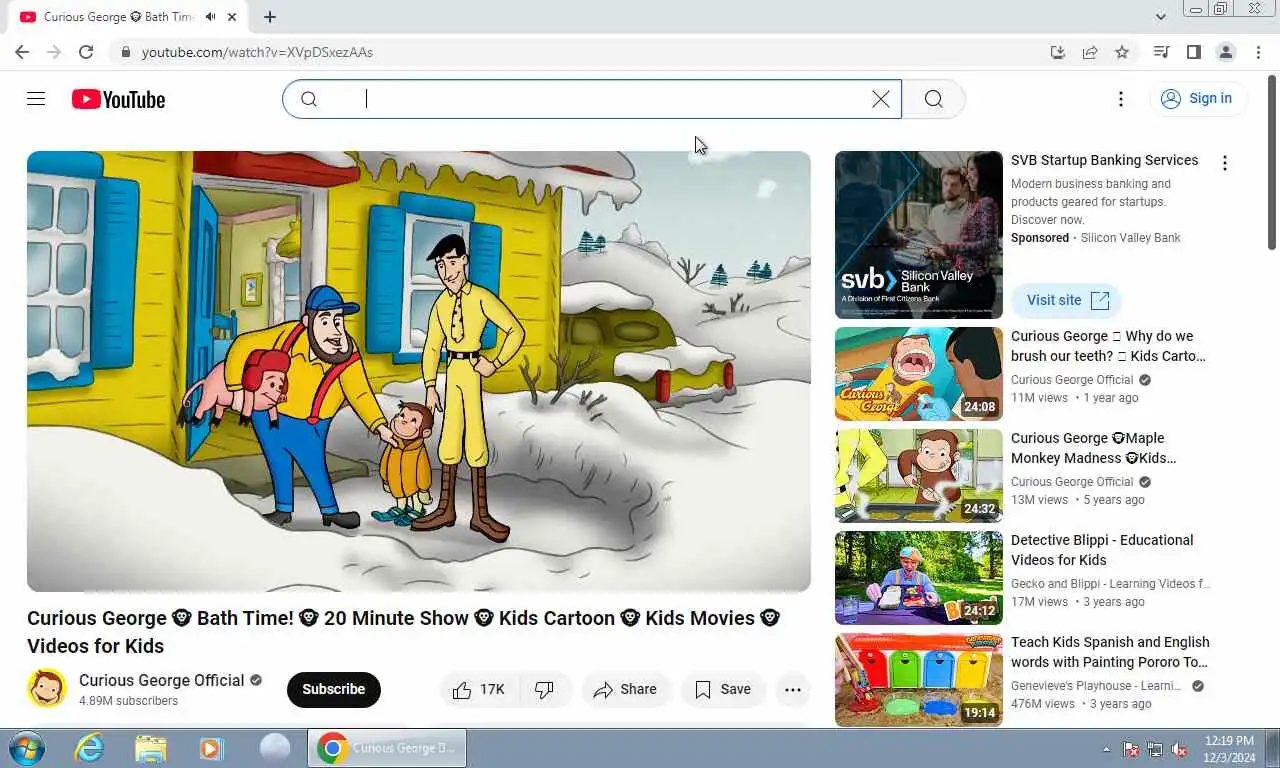Image resolution: width=1280 pixels, height=768 pixels.
Task: Open the Painting Pororo video thumbnail
Action: (x=919, y=680)
